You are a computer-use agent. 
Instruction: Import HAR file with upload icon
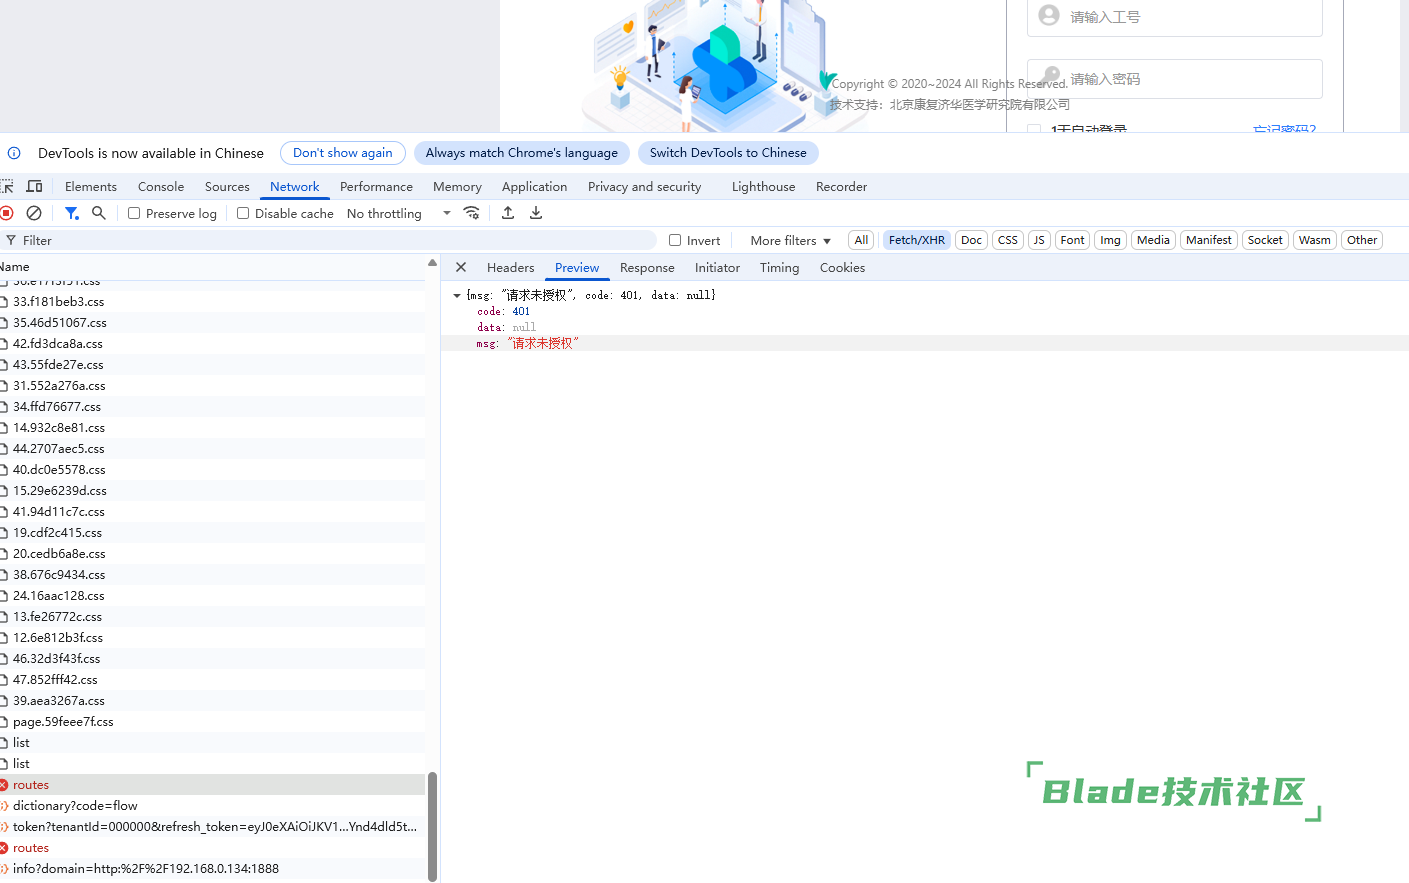[508, 213]
